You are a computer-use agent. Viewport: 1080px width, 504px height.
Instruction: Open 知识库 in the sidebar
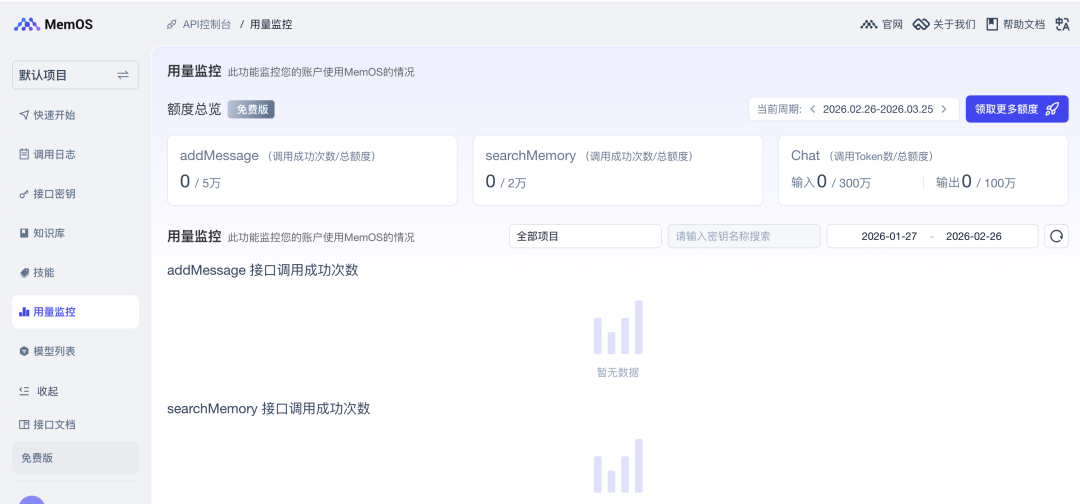[x=76, y=233]
